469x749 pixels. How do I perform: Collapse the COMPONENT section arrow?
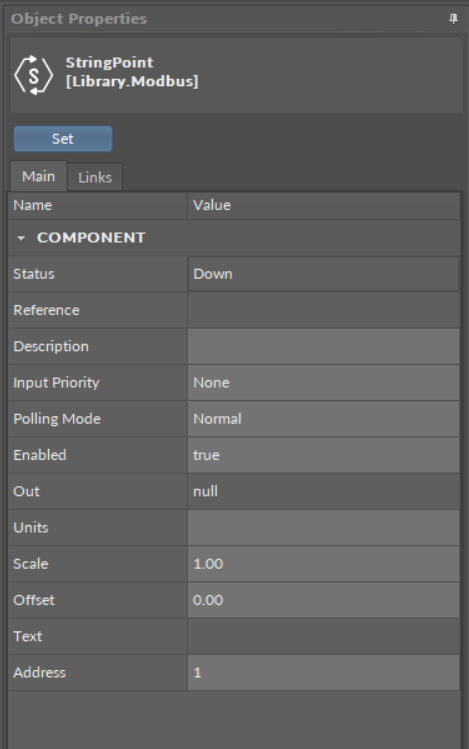pos(21,238)
